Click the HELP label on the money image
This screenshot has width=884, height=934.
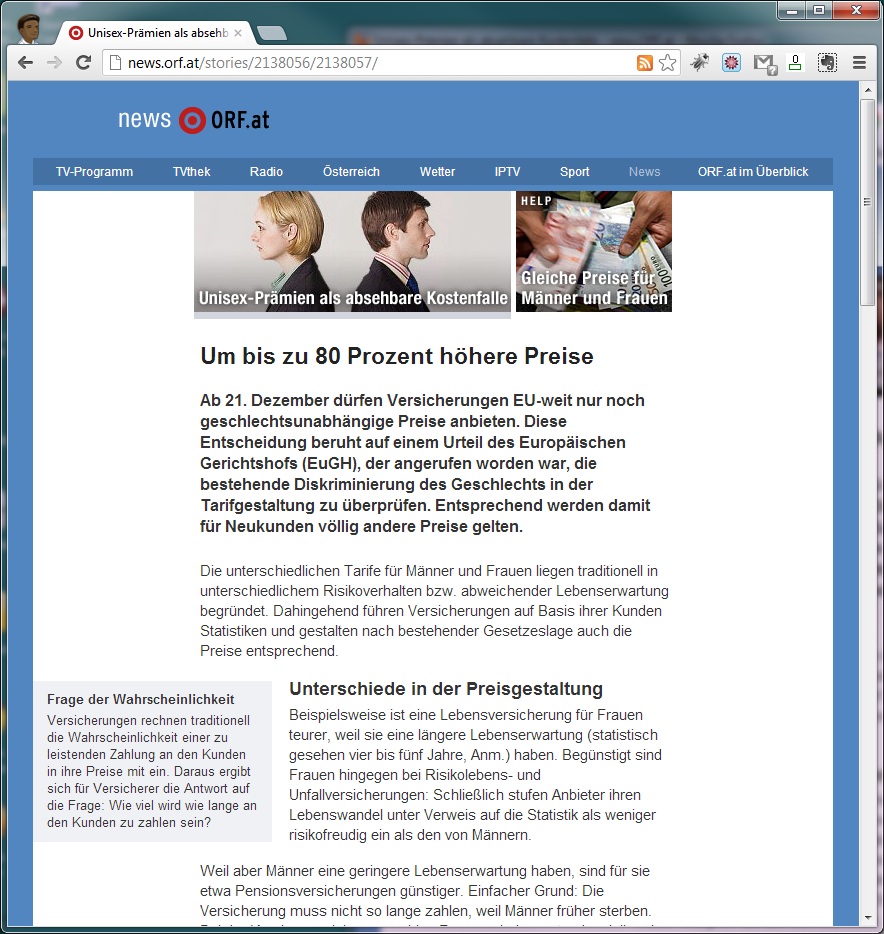coord(536,201)
